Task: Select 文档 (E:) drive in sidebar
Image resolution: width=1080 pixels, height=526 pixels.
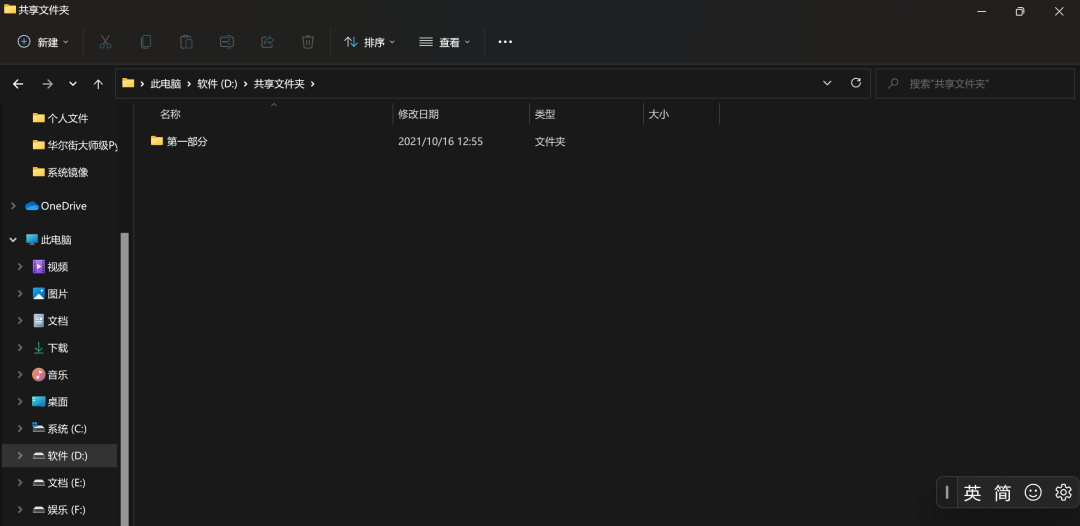Action: pos(67,483)
